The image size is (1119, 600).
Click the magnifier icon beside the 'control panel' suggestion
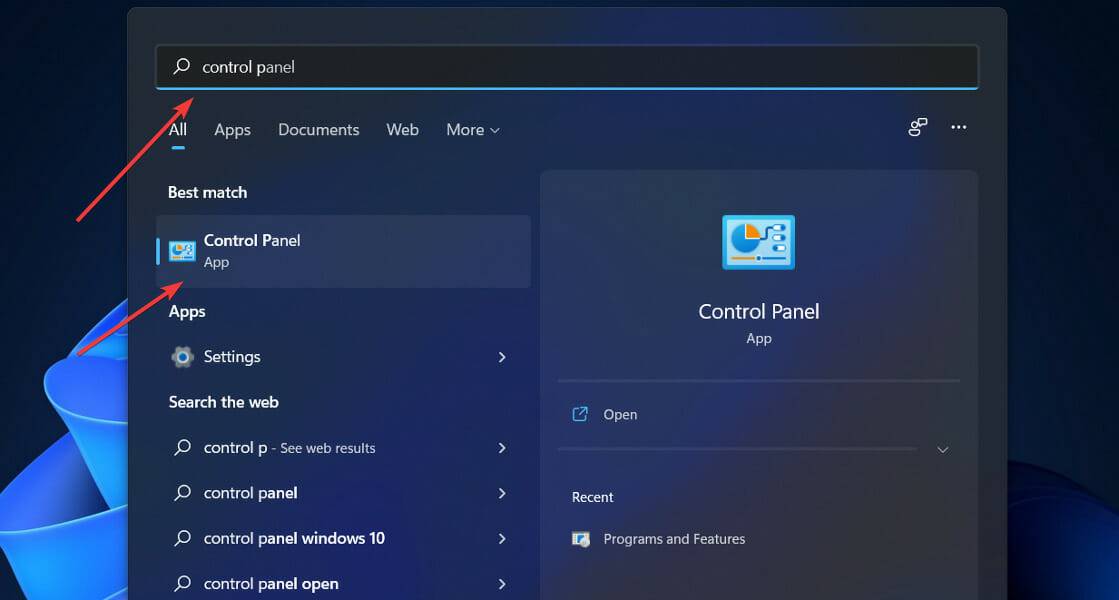[x=182, y=493]
